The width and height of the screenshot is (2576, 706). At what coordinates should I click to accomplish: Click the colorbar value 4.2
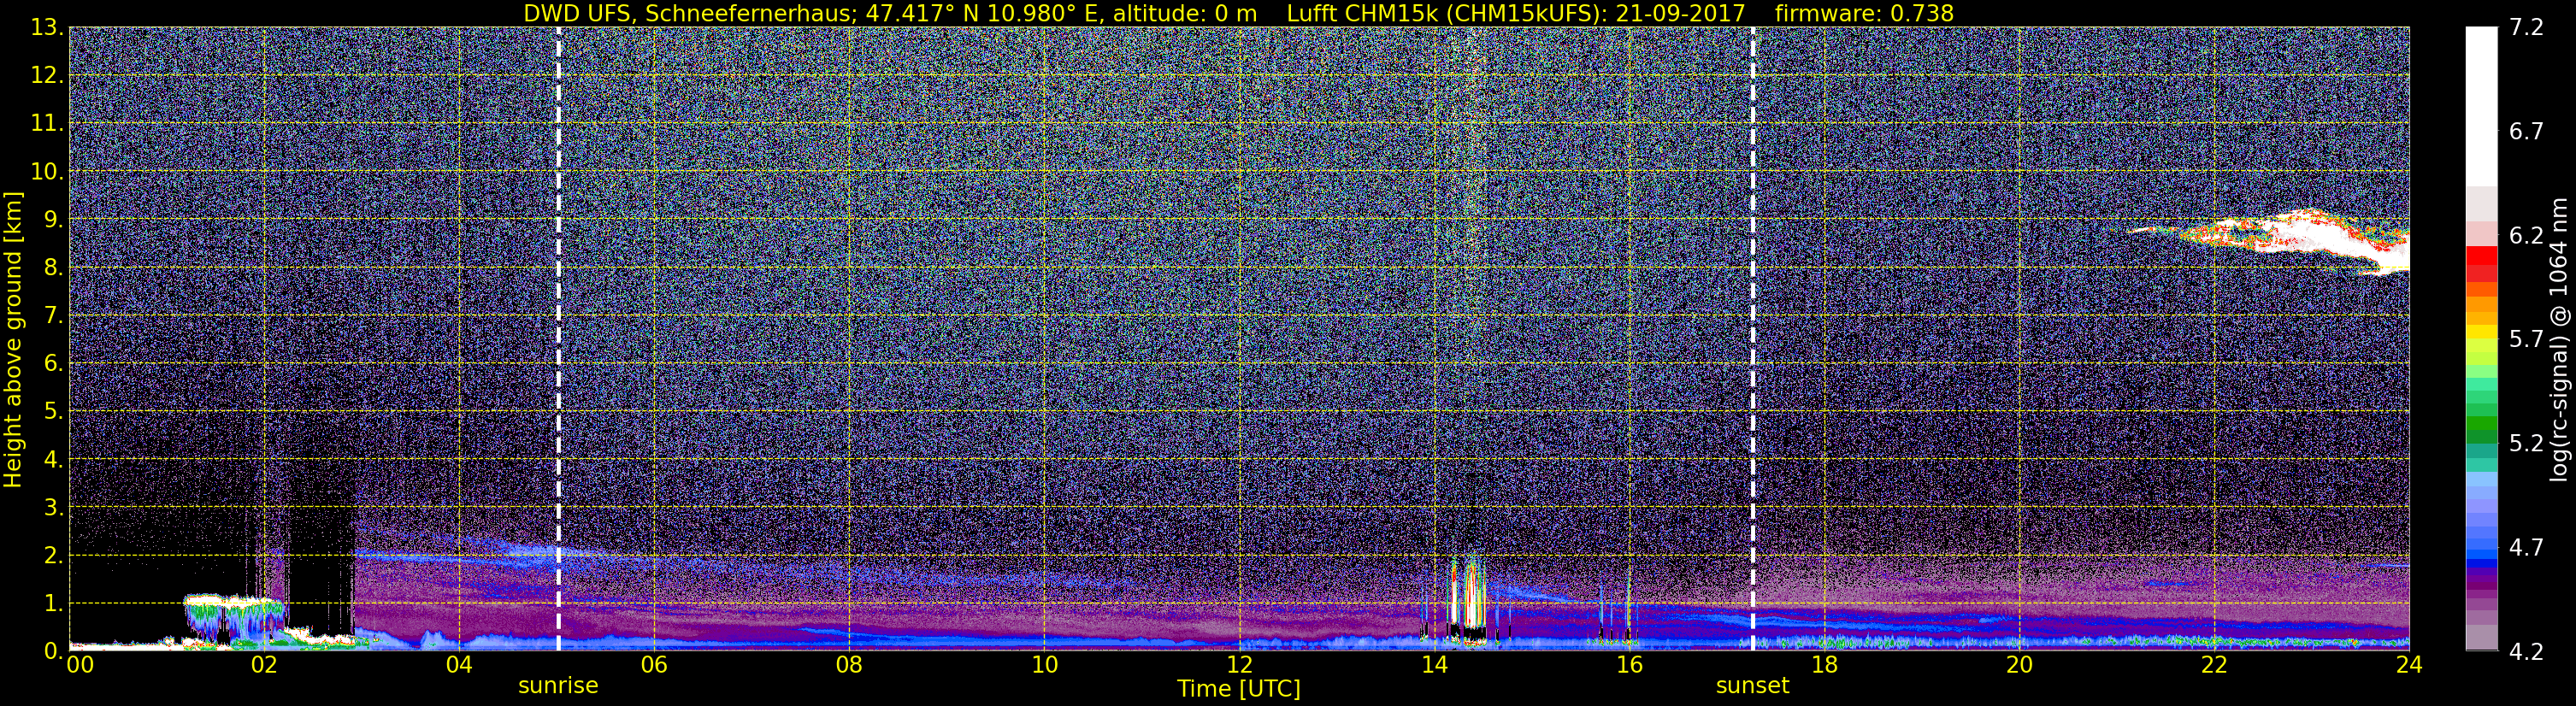[x=2526, y=652]
